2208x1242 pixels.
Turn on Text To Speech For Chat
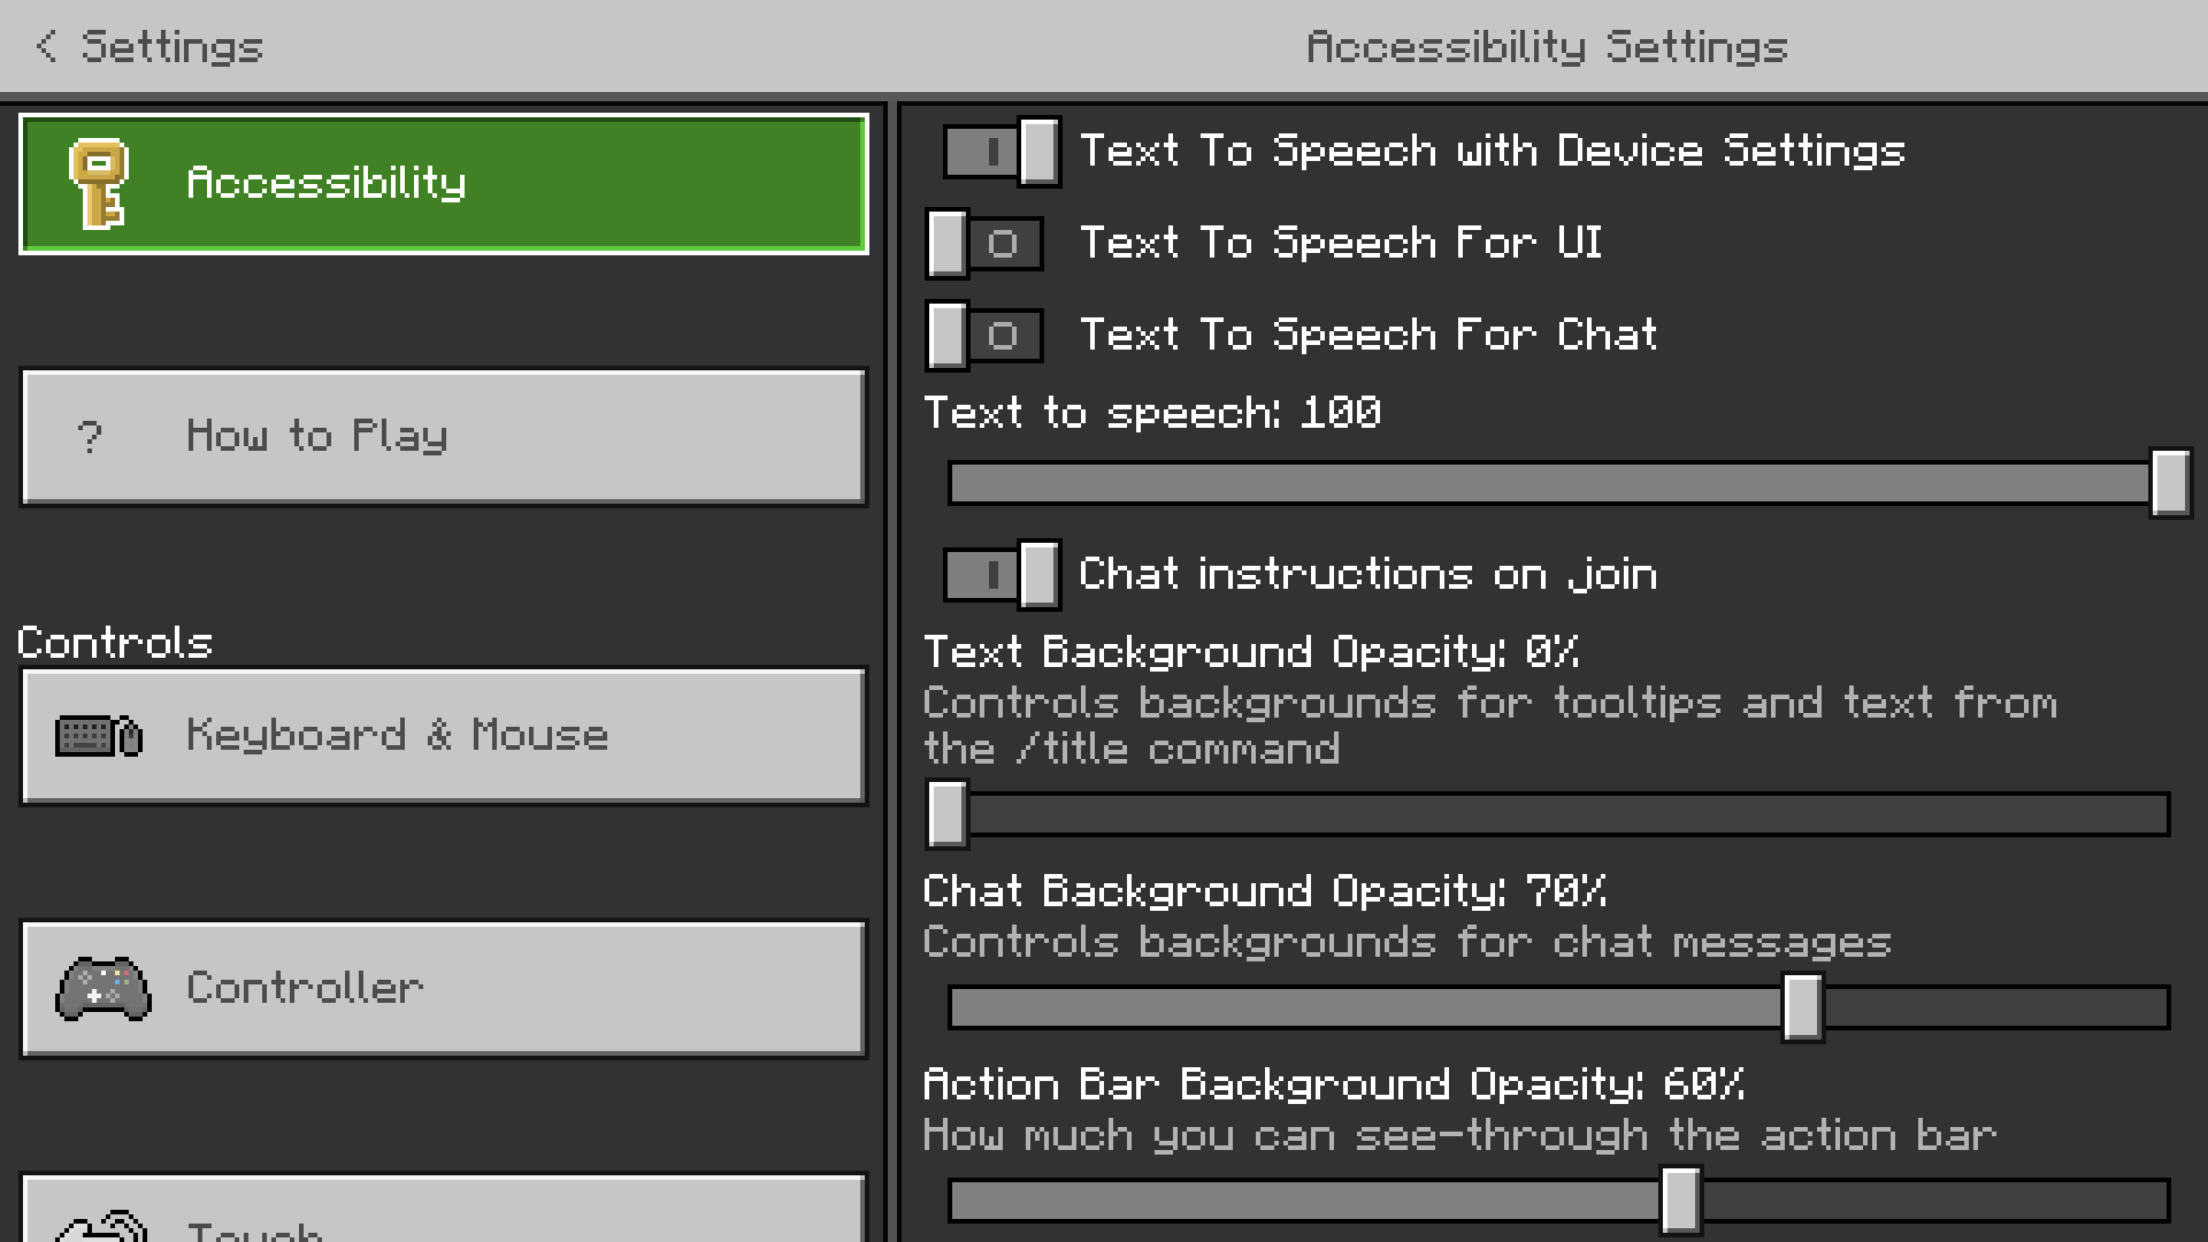[985, 336]
